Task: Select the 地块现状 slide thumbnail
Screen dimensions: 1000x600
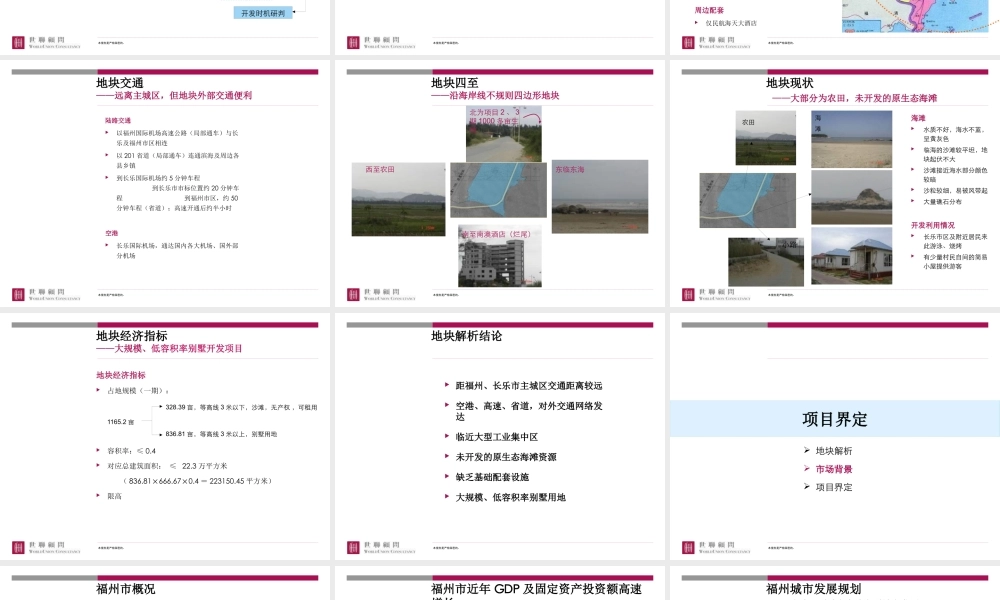Action: point(835,184)
